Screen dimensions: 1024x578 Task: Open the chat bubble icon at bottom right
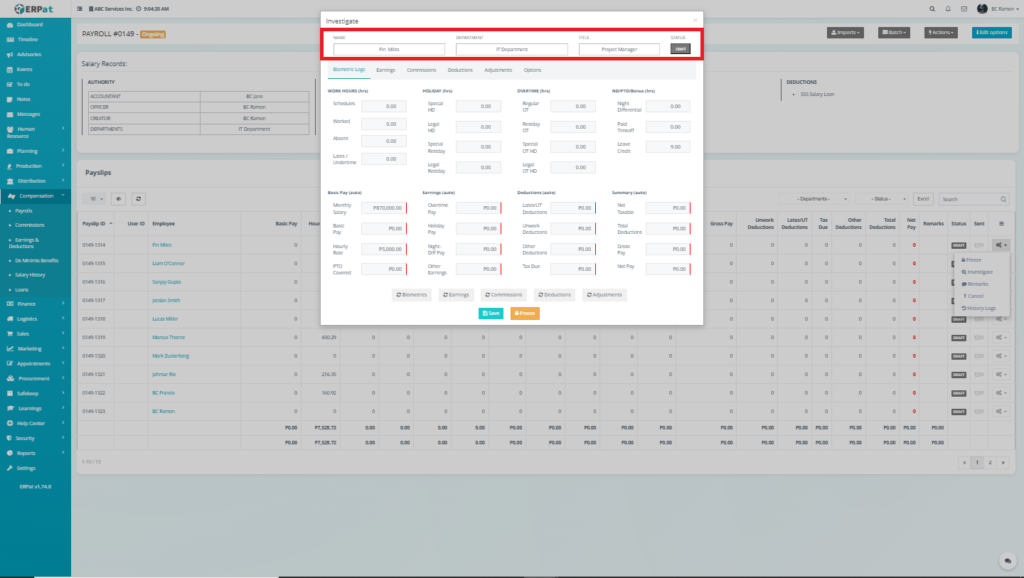coord(1006,561)
